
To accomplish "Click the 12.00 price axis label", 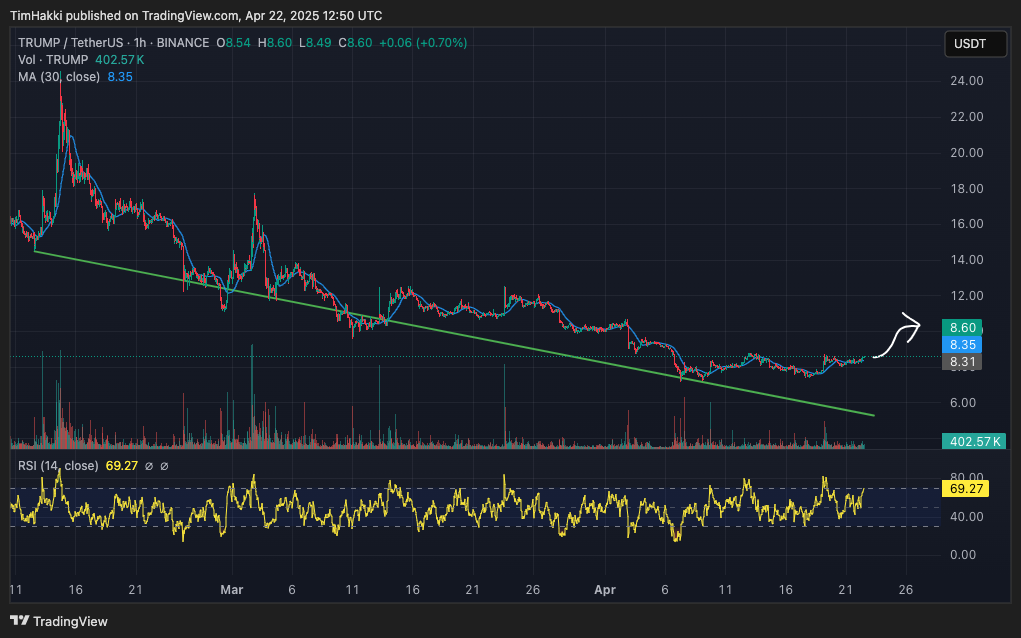I will click(967, 295).
